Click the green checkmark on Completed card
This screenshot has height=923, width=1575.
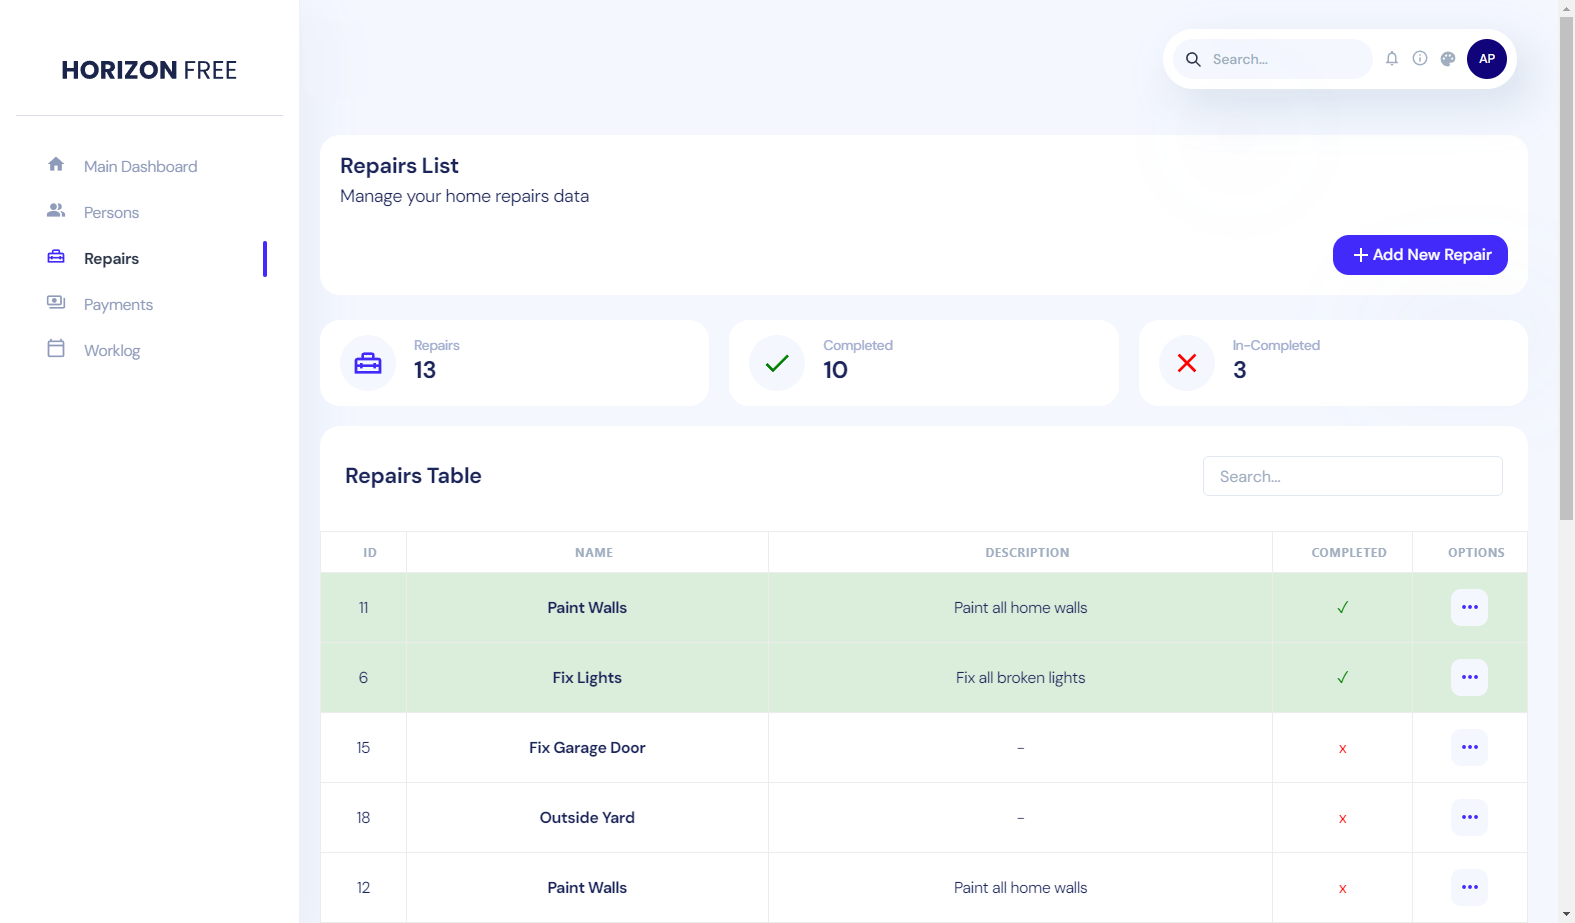(x=777, y=363)
